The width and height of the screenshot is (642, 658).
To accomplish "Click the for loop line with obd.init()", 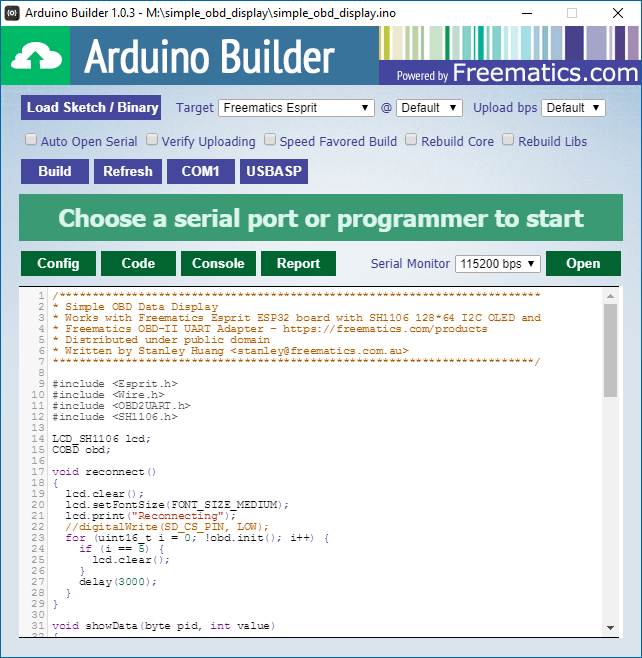I will [x=197, y=538].
